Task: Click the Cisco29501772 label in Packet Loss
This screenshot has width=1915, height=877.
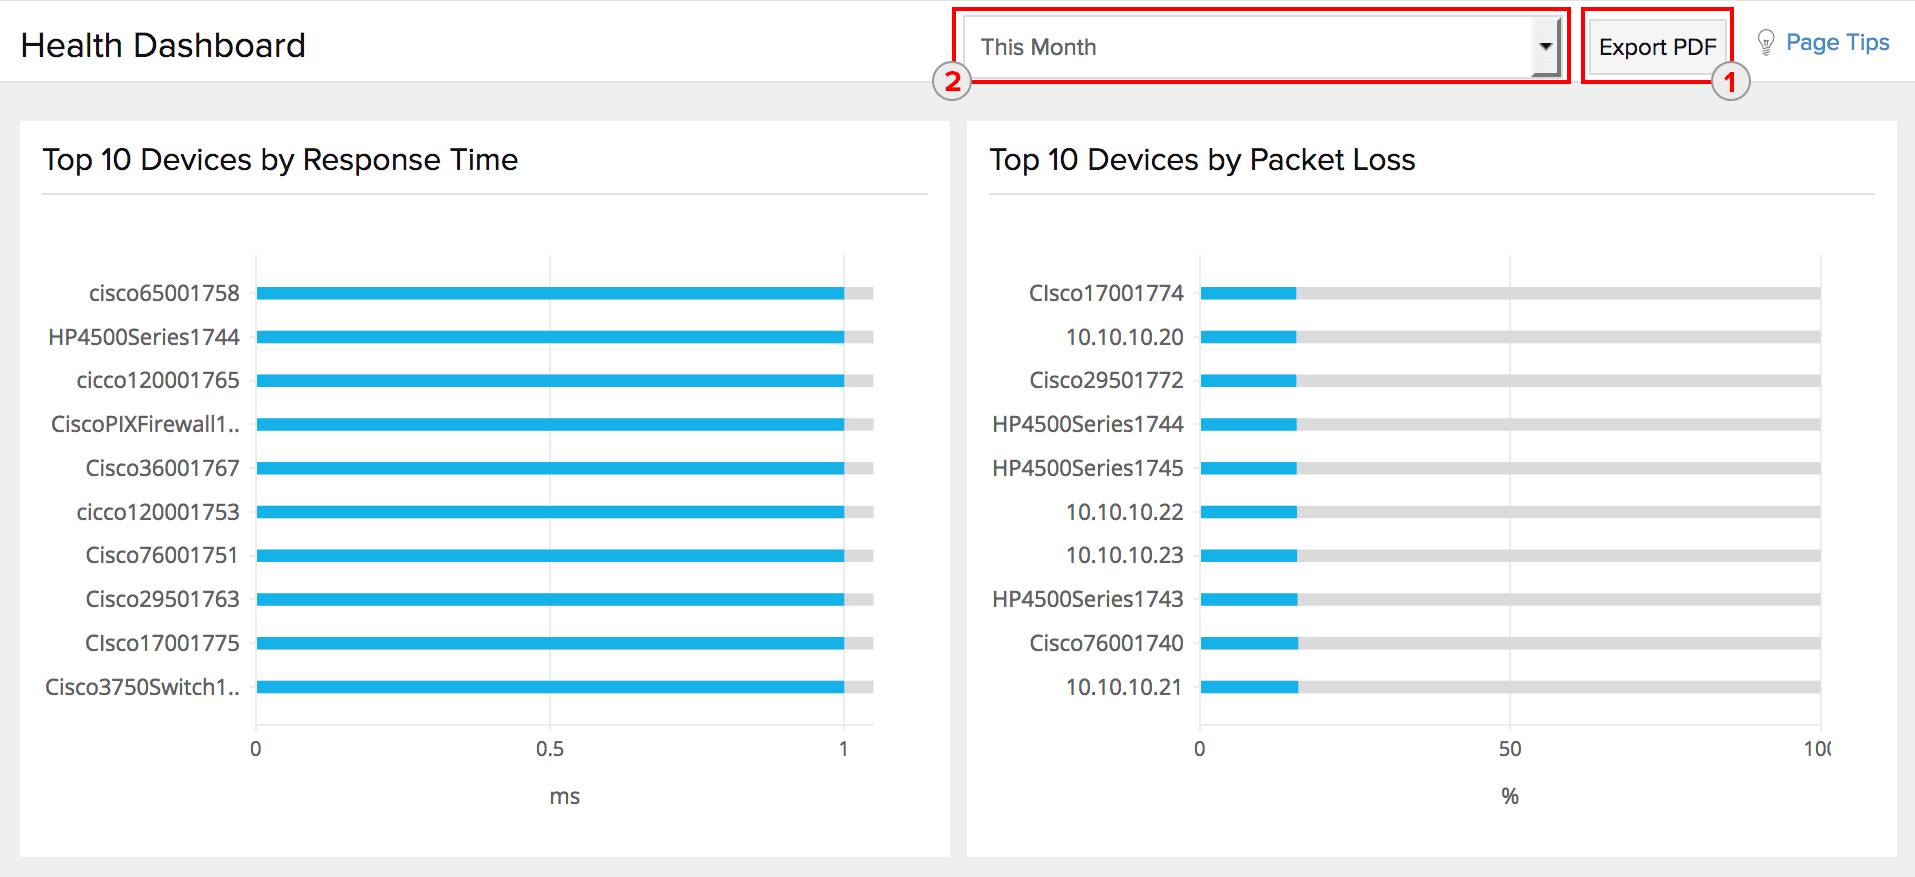Action: [x=1106, y=380]
